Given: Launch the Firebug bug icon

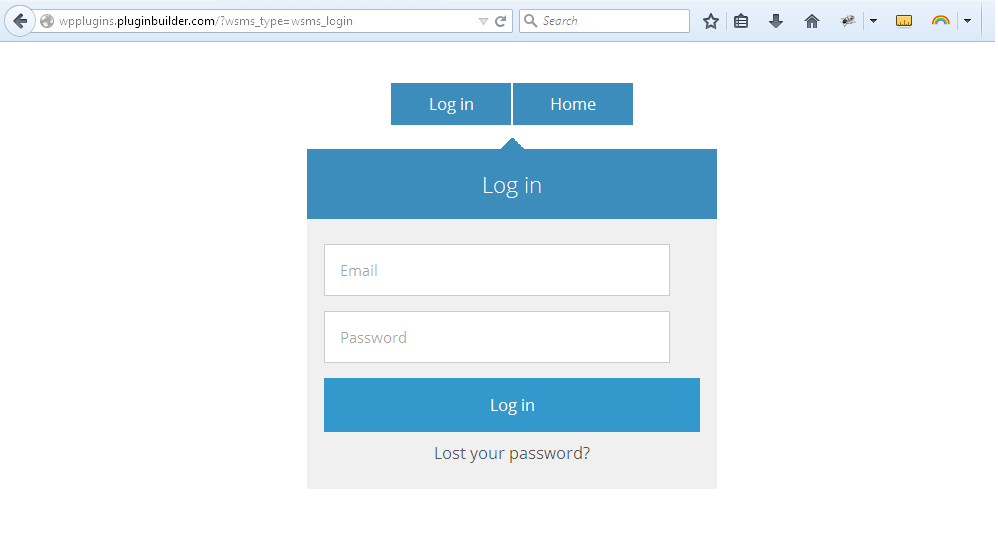Looking at the screenshot, I should (848, 21).
